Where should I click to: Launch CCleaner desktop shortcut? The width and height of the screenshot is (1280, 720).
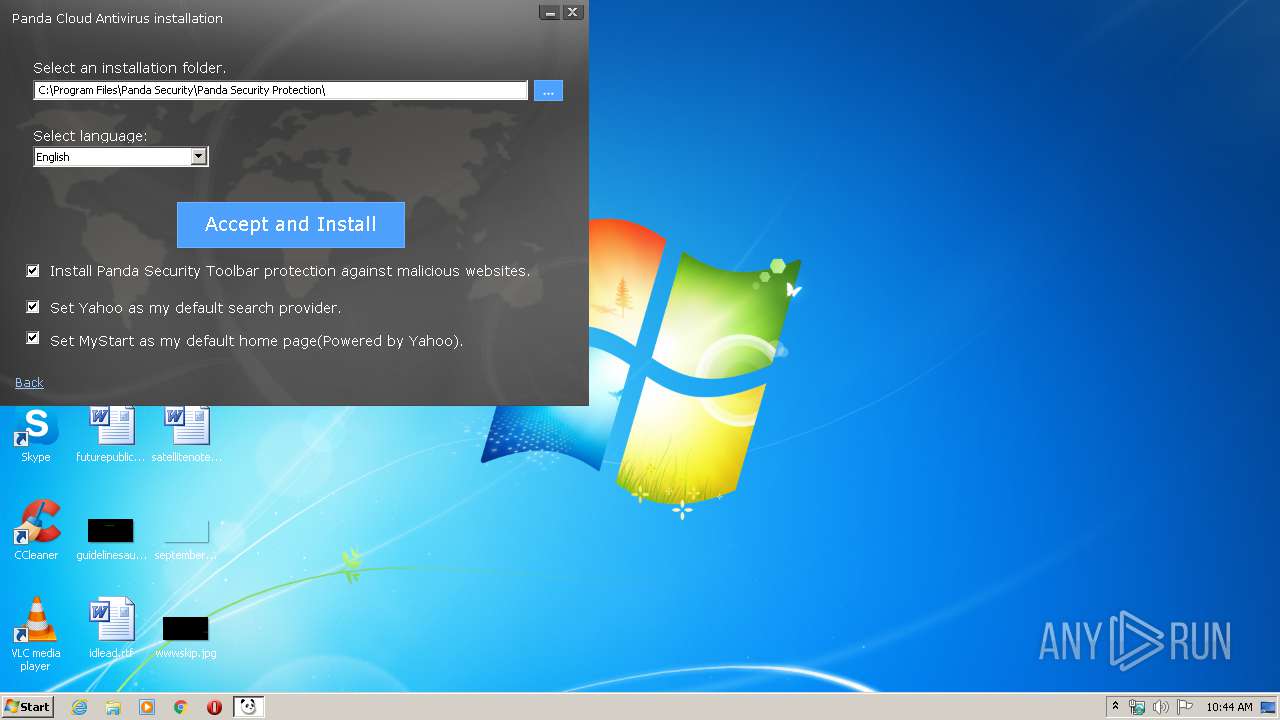tap(36, 530)
